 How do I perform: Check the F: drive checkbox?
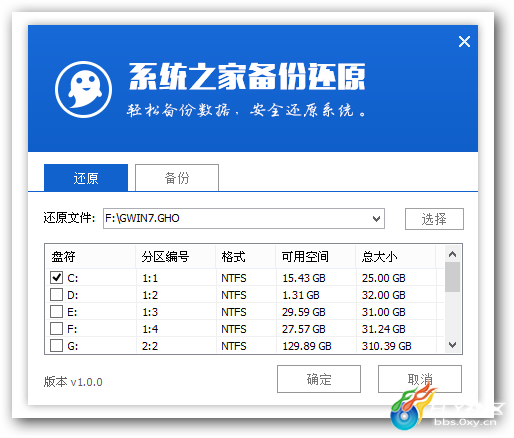coord(56,329)
